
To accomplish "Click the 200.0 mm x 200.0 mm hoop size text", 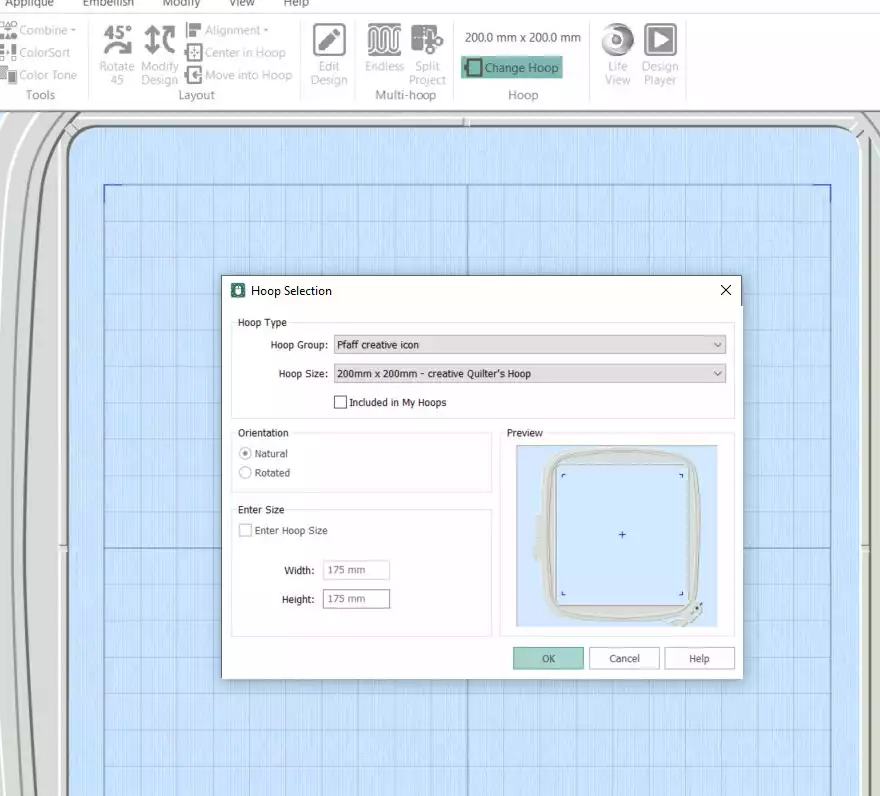I will 522,38.
